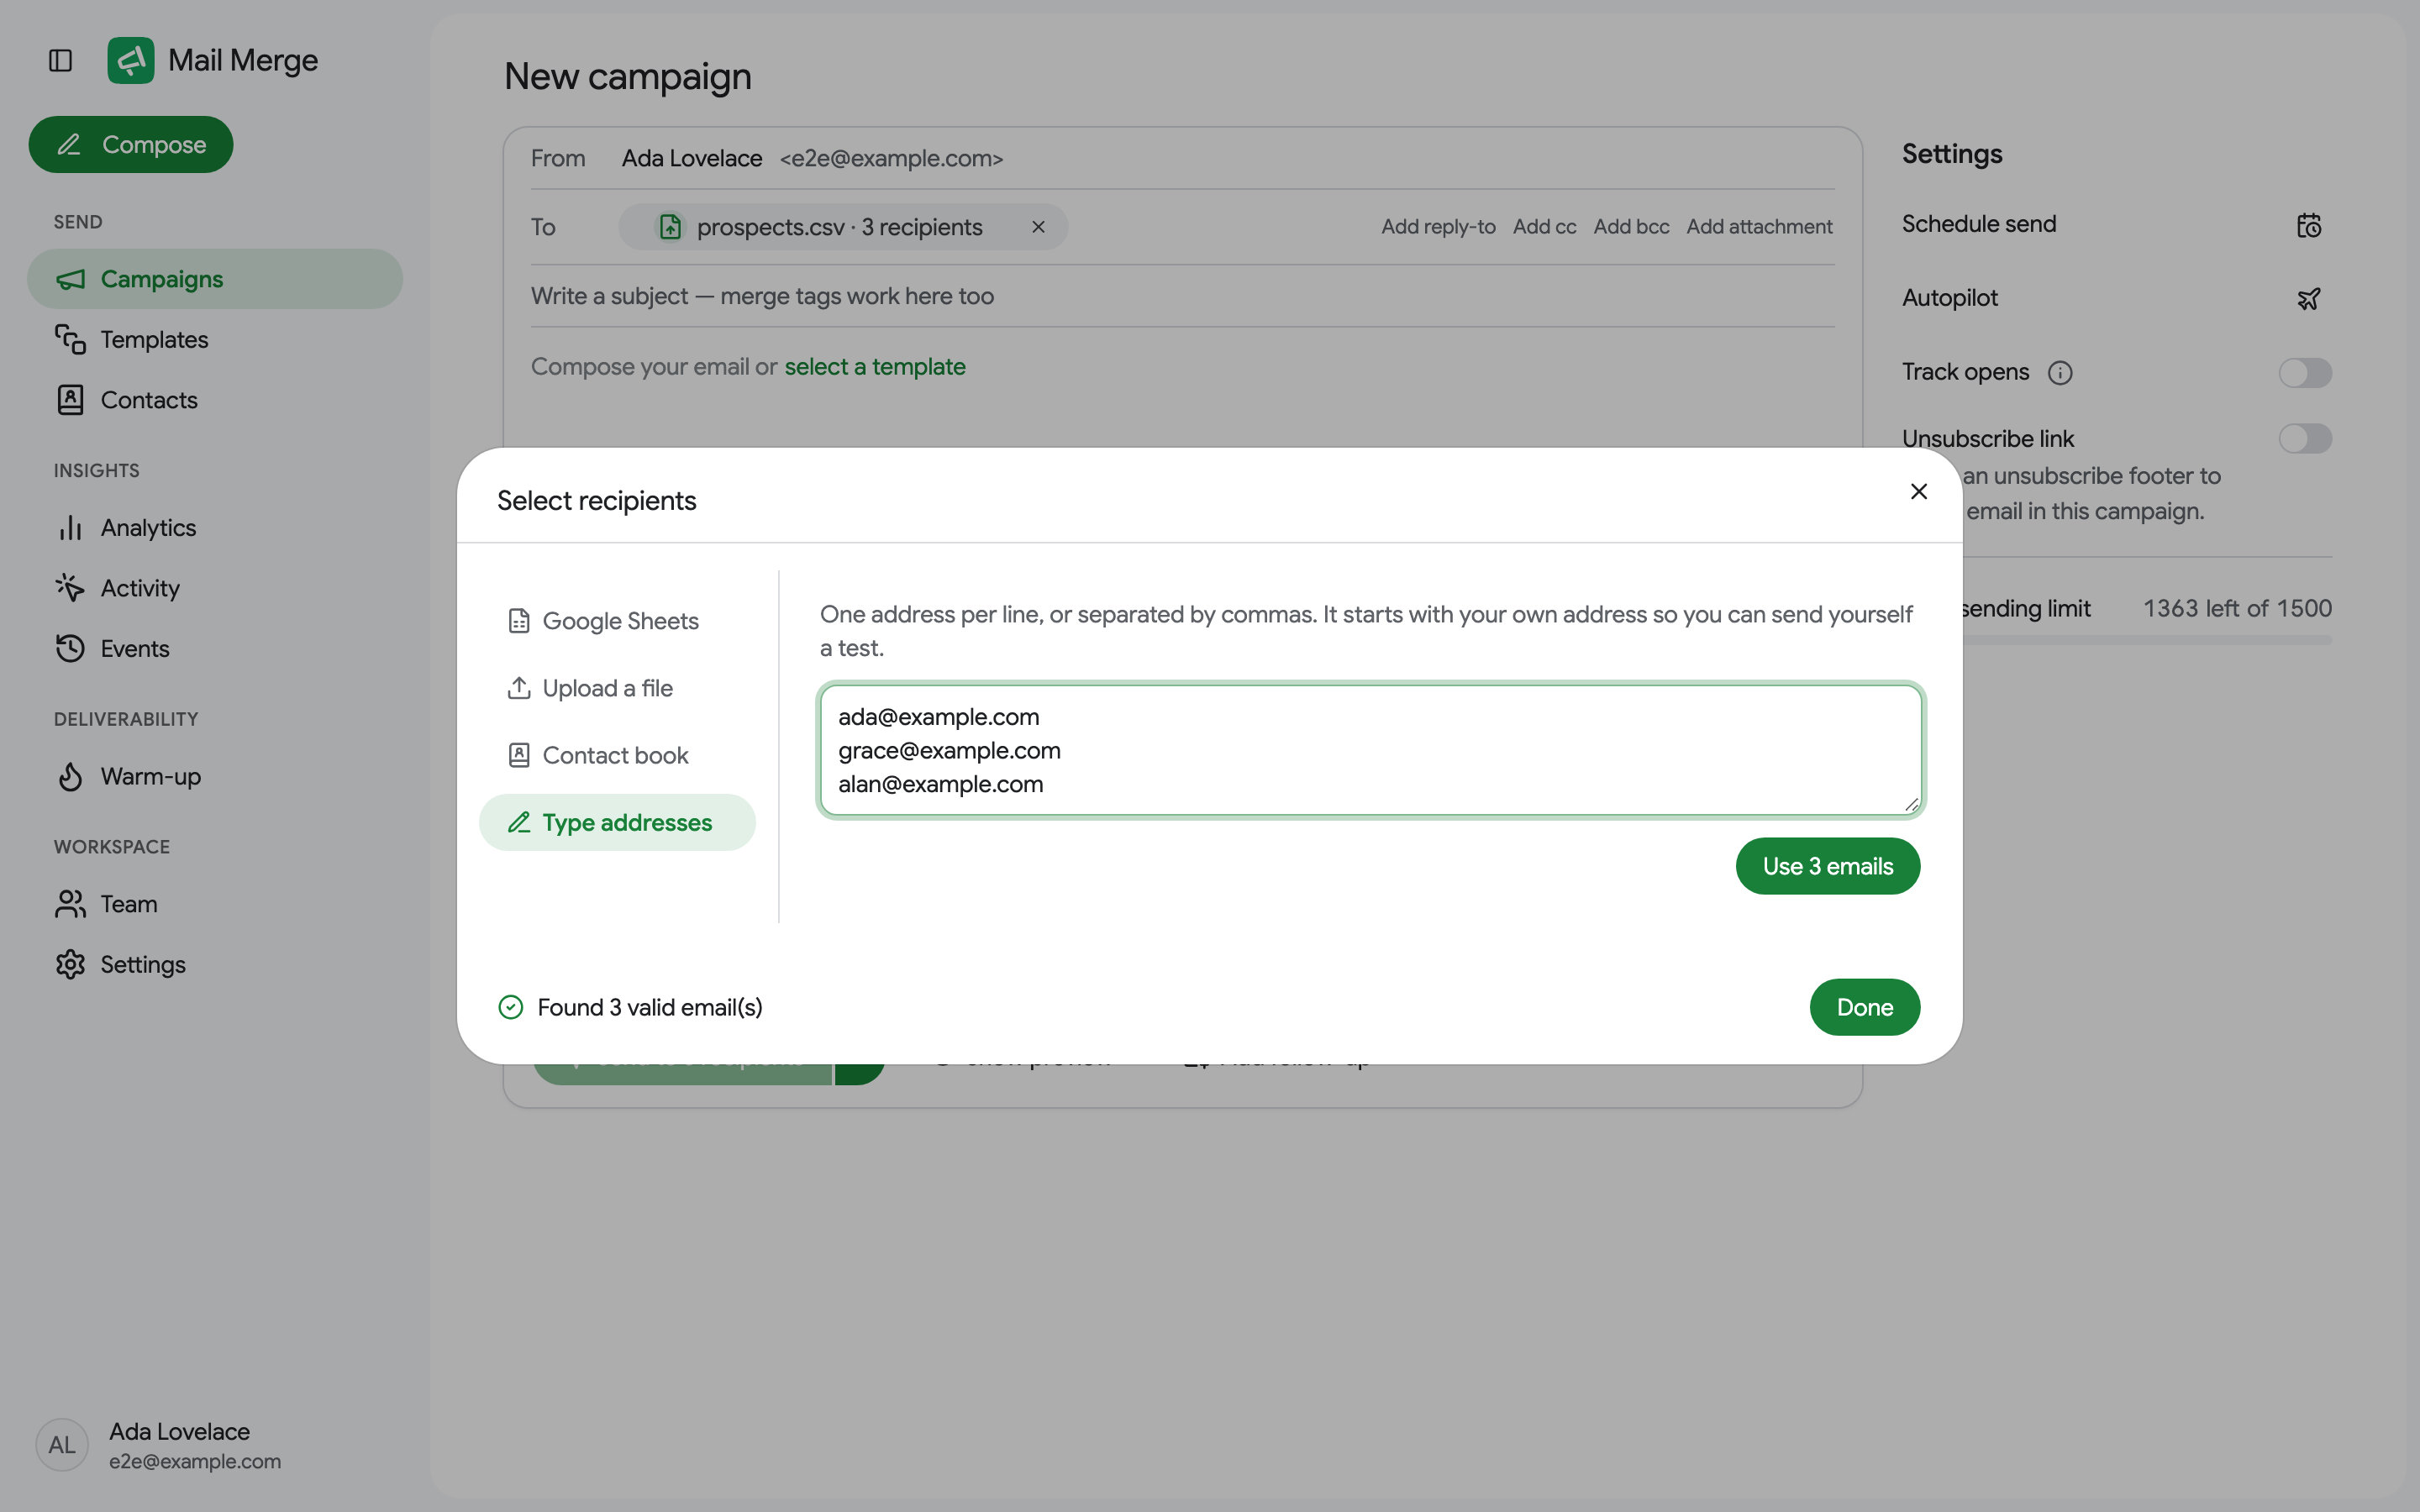Screen dimensions: 2420x1512
Task: Click the Ada Lovelace sender name
Action: (692, 158)
